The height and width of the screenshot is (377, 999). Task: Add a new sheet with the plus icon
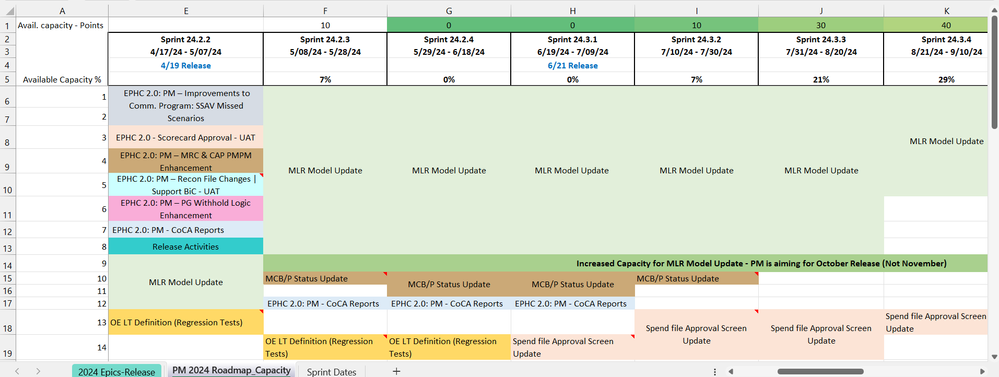click(396, 371)
